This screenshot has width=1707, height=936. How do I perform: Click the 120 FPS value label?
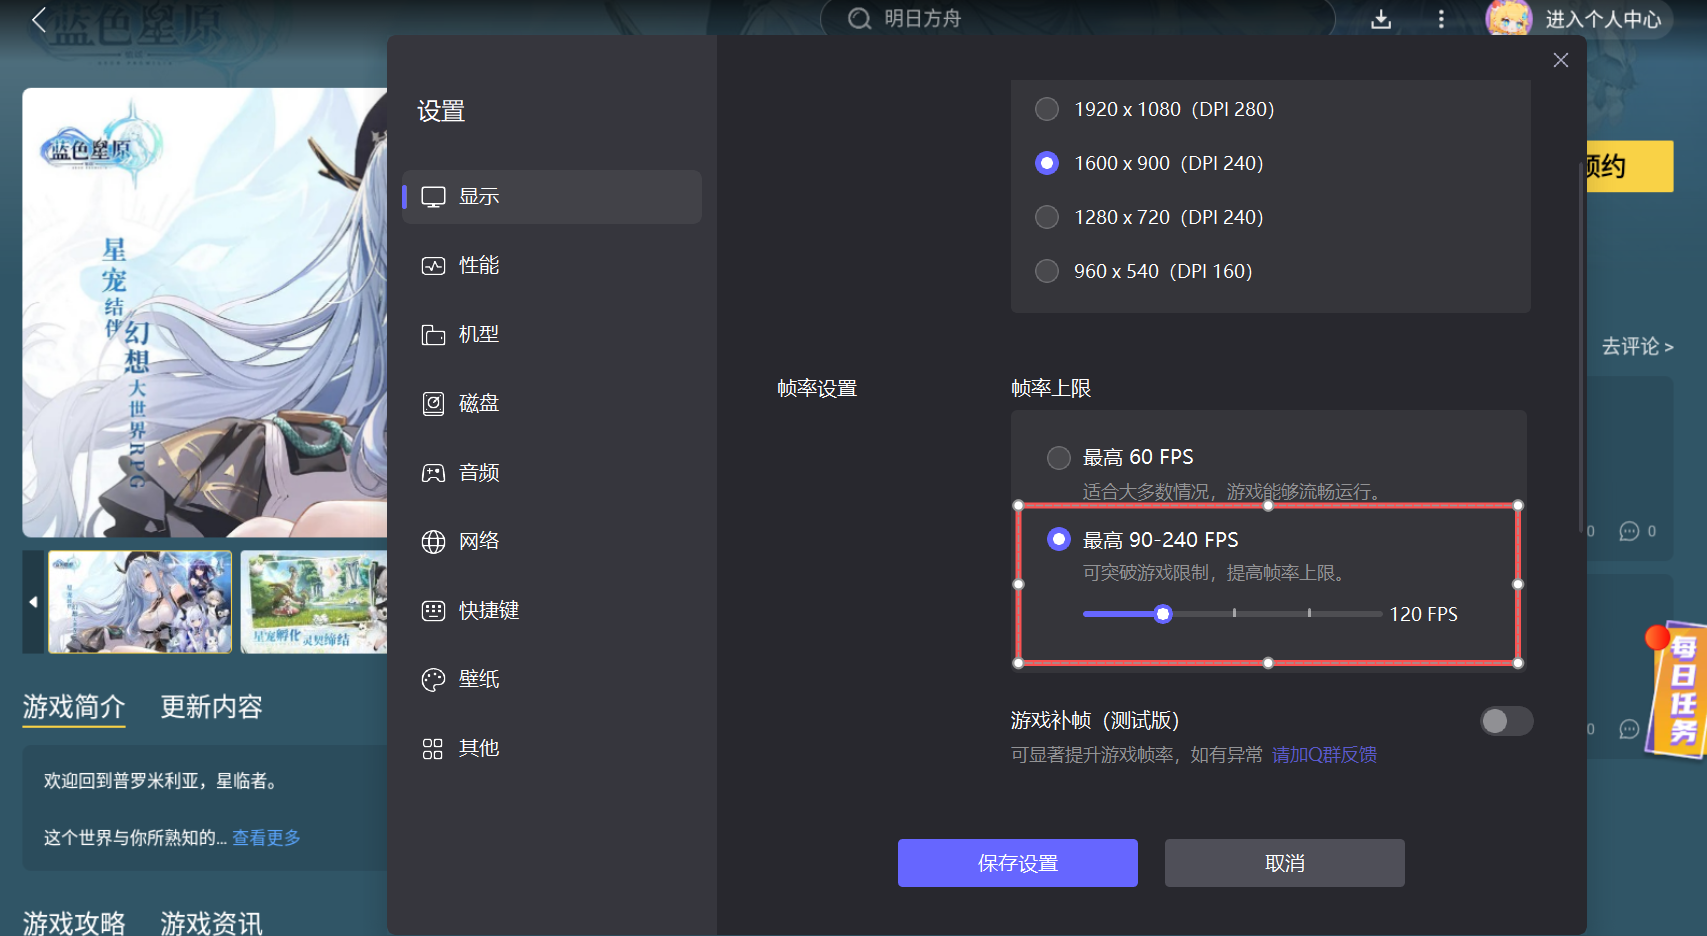tap(1424, 614)
